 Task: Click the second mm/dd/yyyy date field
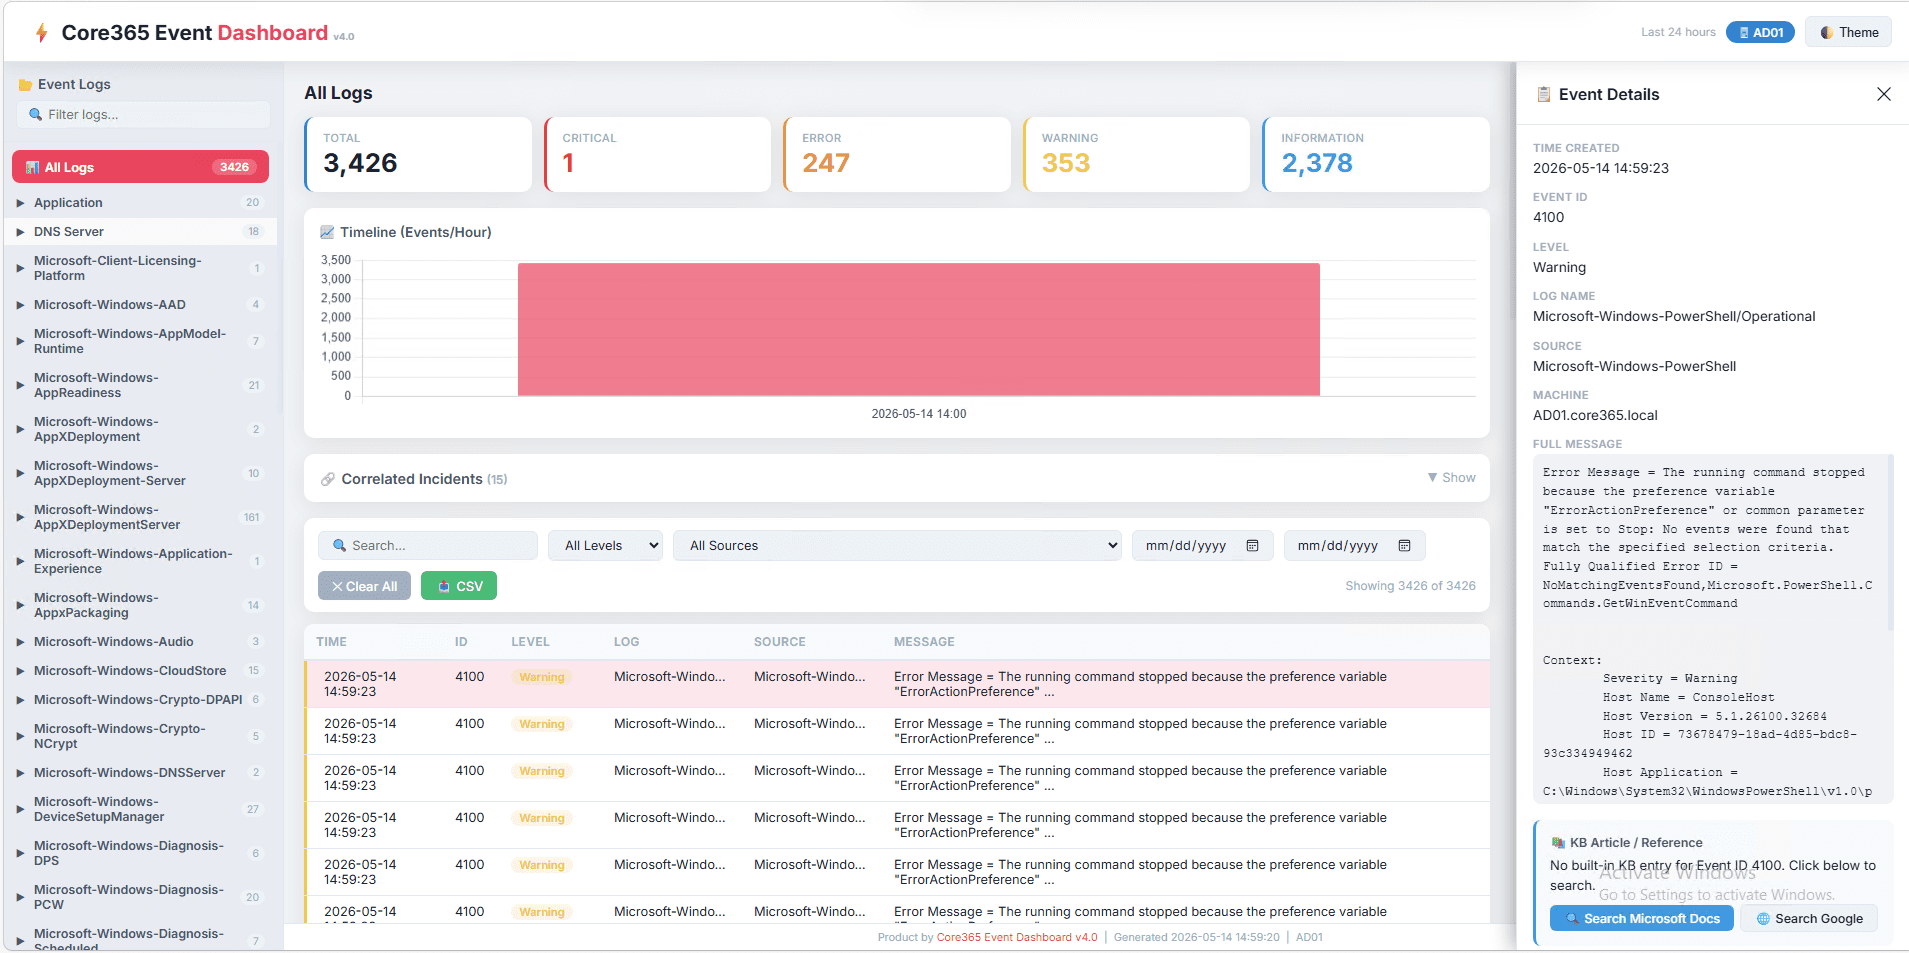pos(1355,546)
